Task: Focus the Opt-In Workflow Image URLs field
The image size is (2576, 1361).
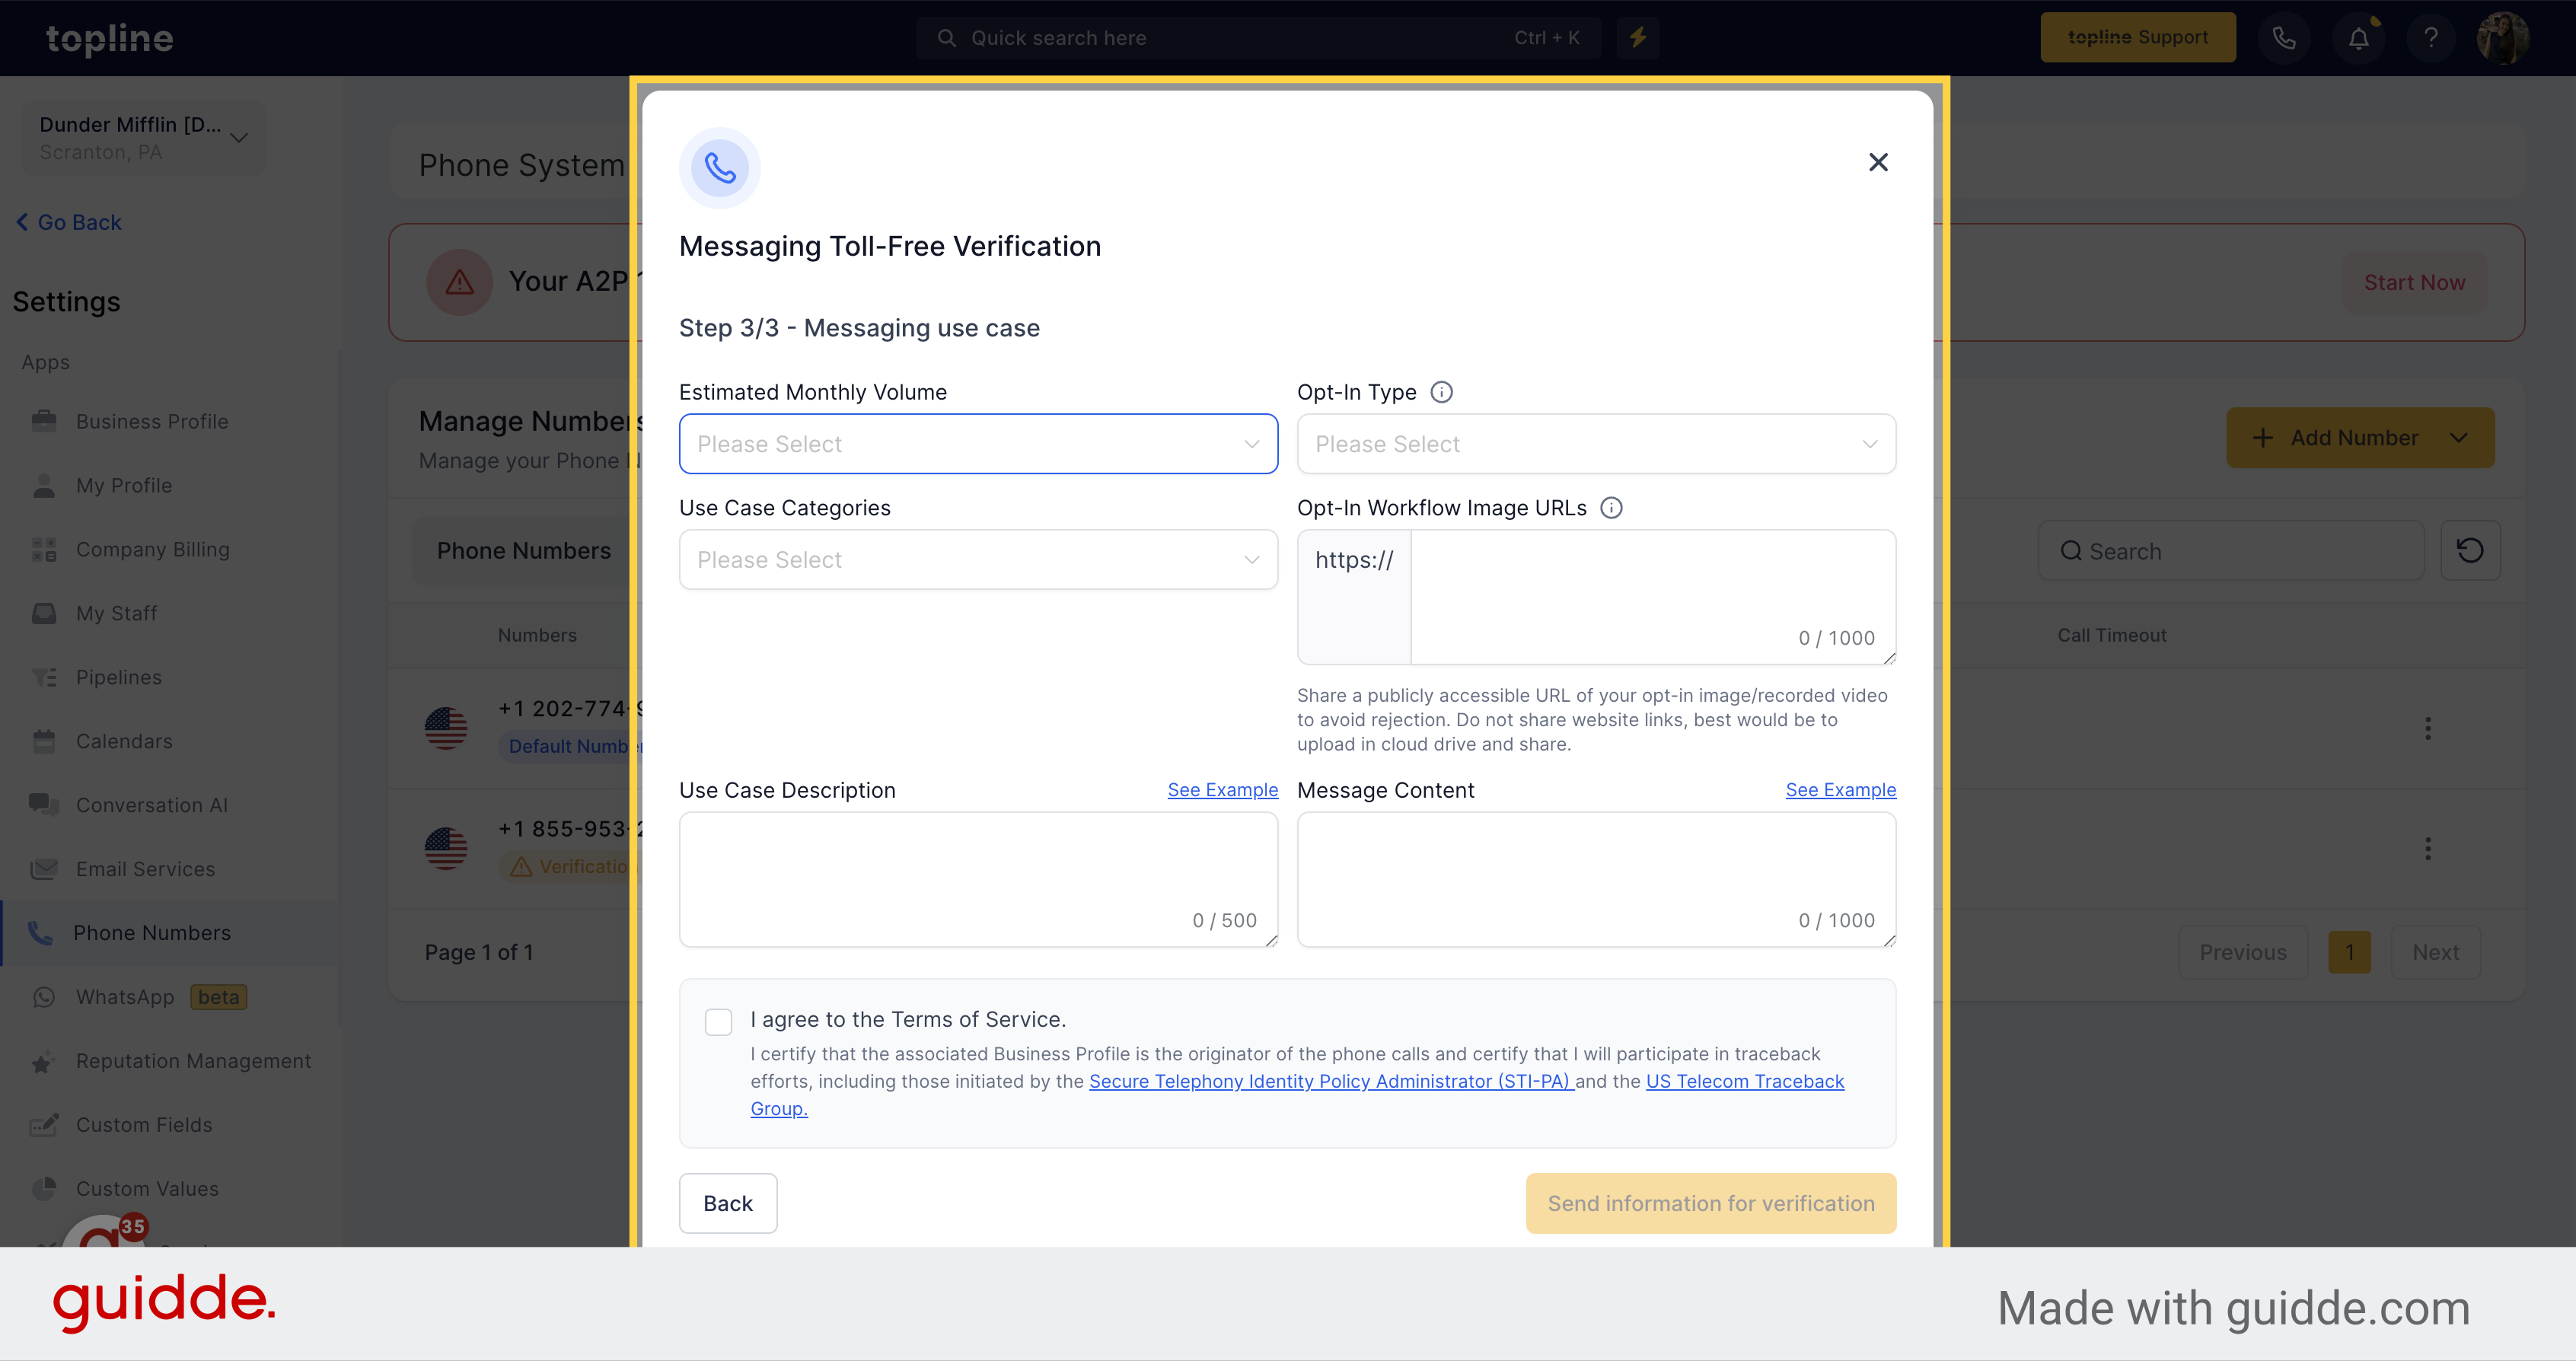Action: [1653, 597]
